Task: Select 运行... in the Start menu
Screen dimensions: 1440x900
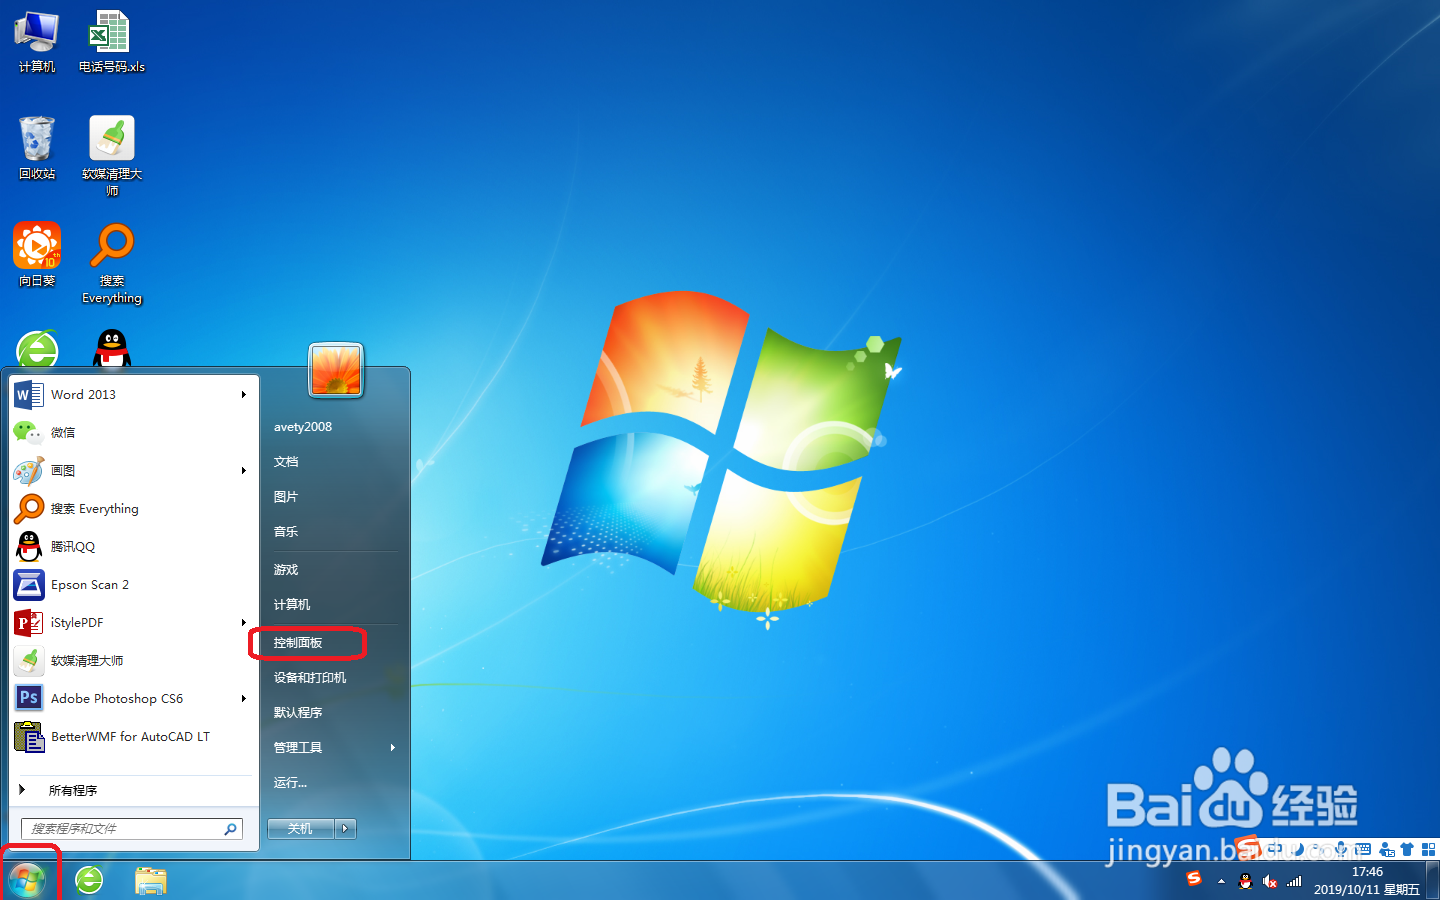Action: [289, 782]
